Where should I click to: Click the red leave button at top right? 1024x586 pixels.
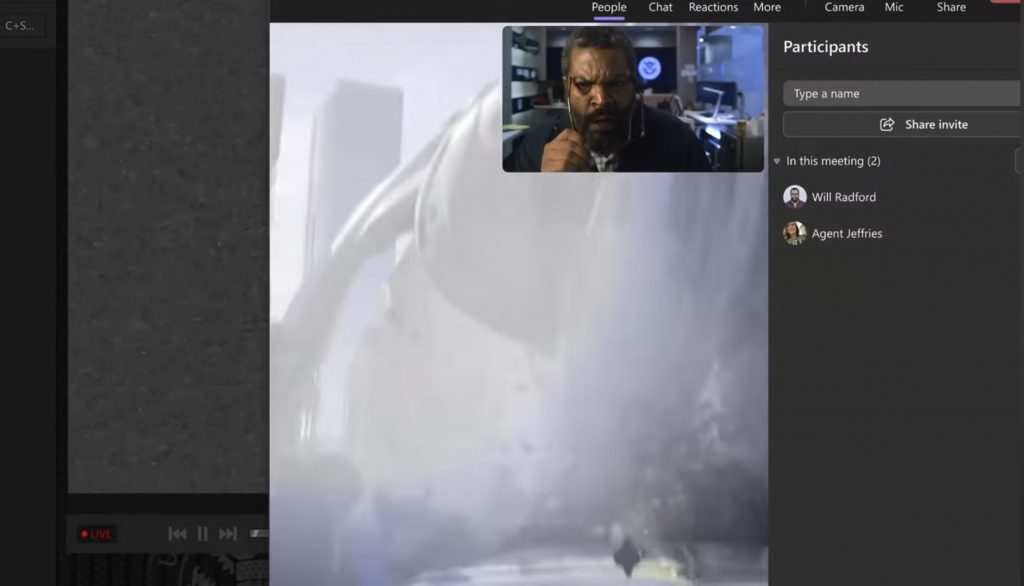(x=1008, y=2)
